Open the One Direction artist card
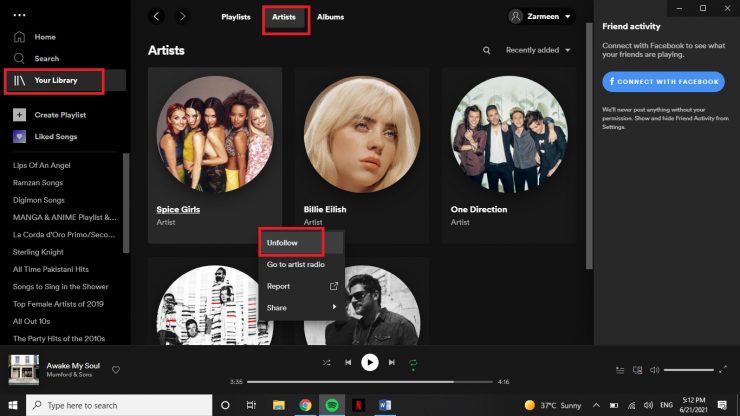Screen dimensions: 740x416 509,155
